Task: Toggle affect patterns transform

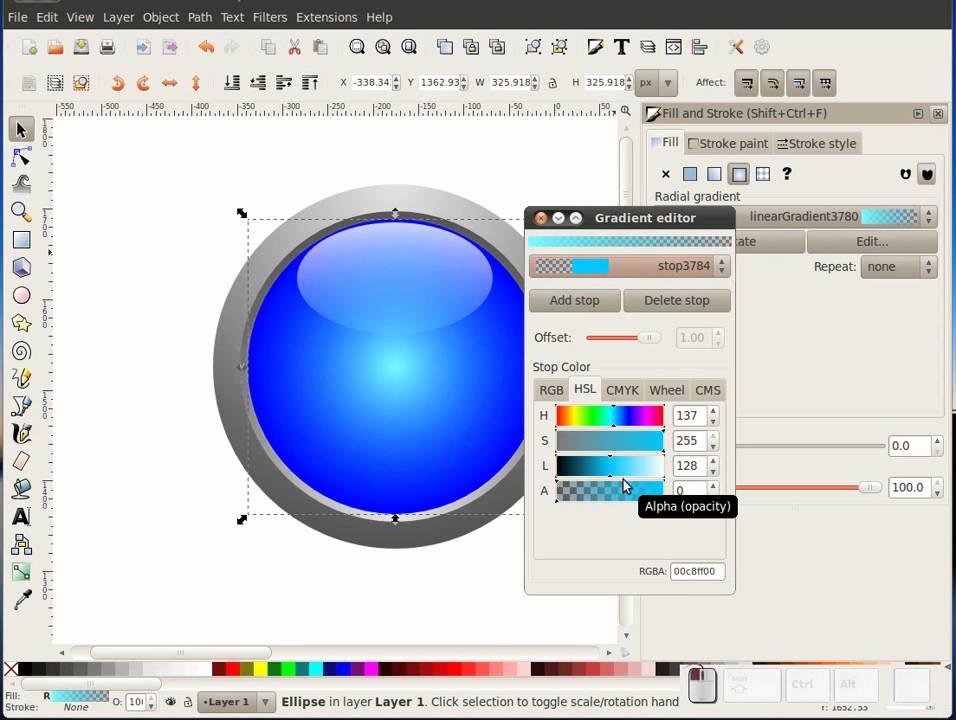Action: click(x=825, y=83)
